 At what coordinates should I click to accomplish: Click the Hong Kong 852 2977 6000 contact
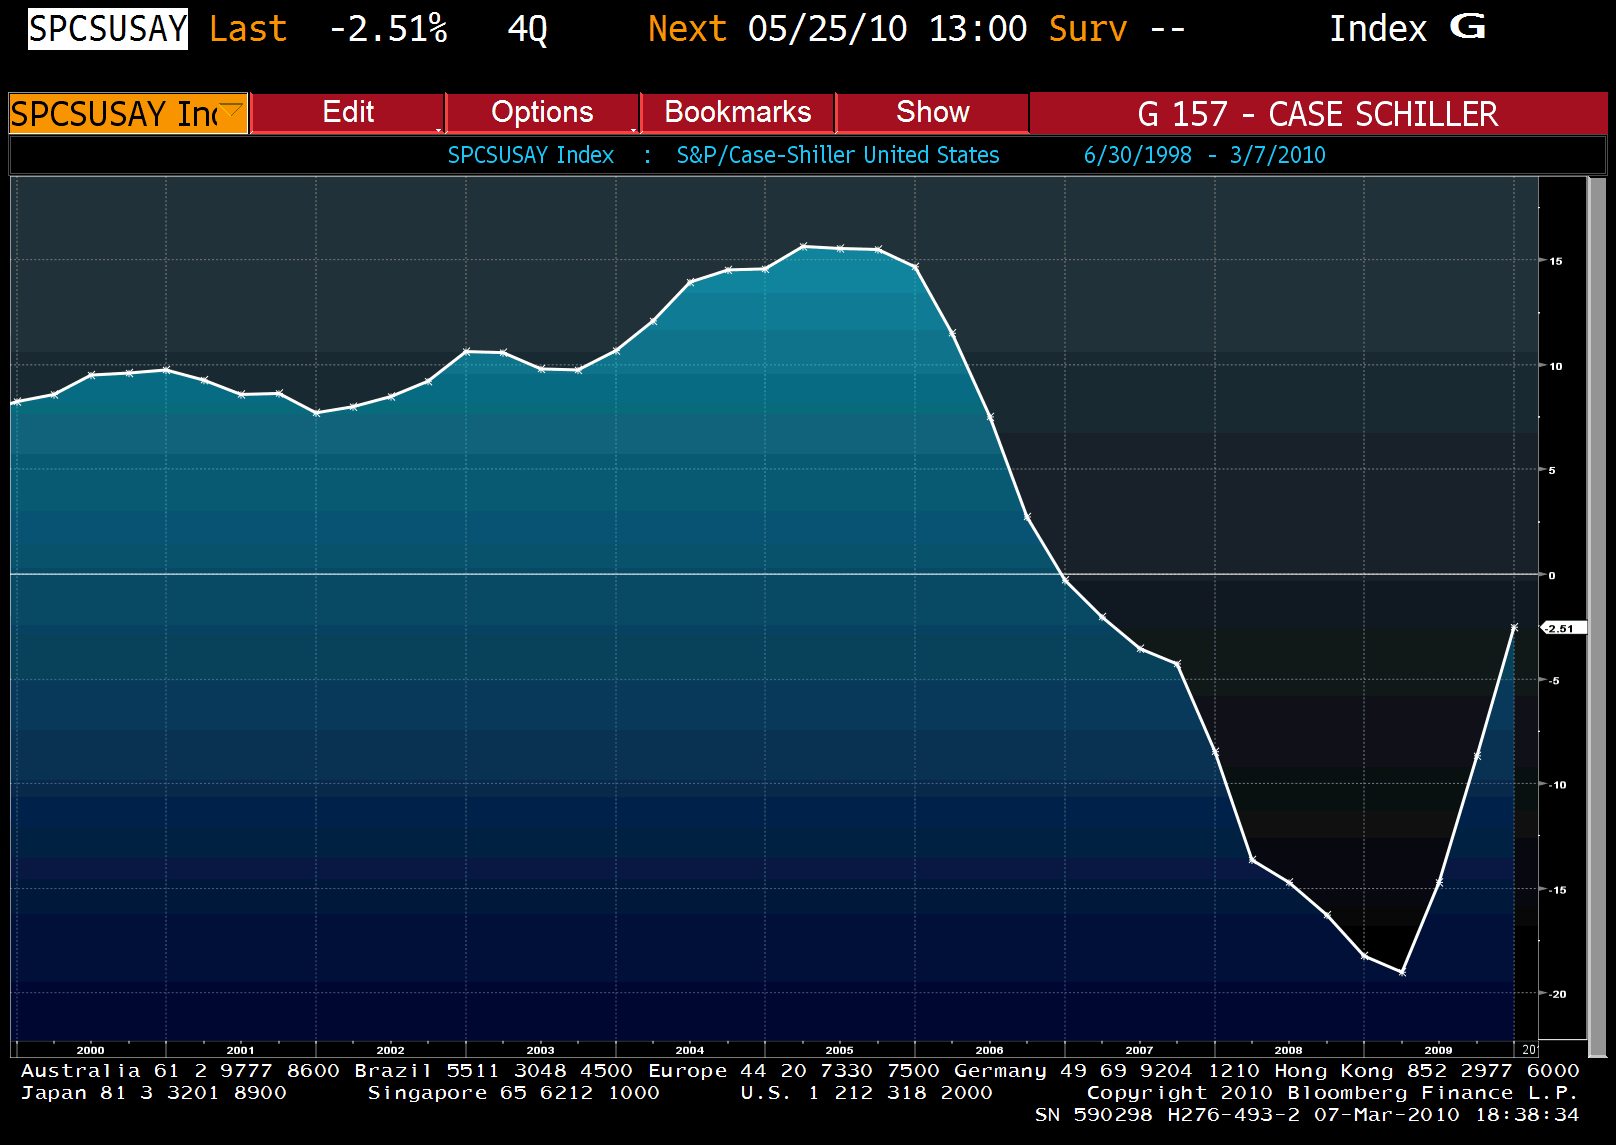pyautogui.click(x=1427, y=1071)
